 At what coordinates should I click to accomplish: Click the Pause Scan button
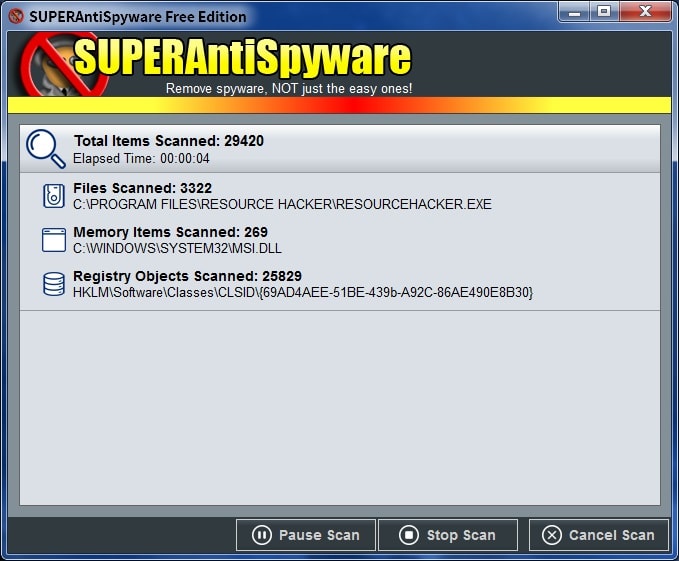(306, 535)
